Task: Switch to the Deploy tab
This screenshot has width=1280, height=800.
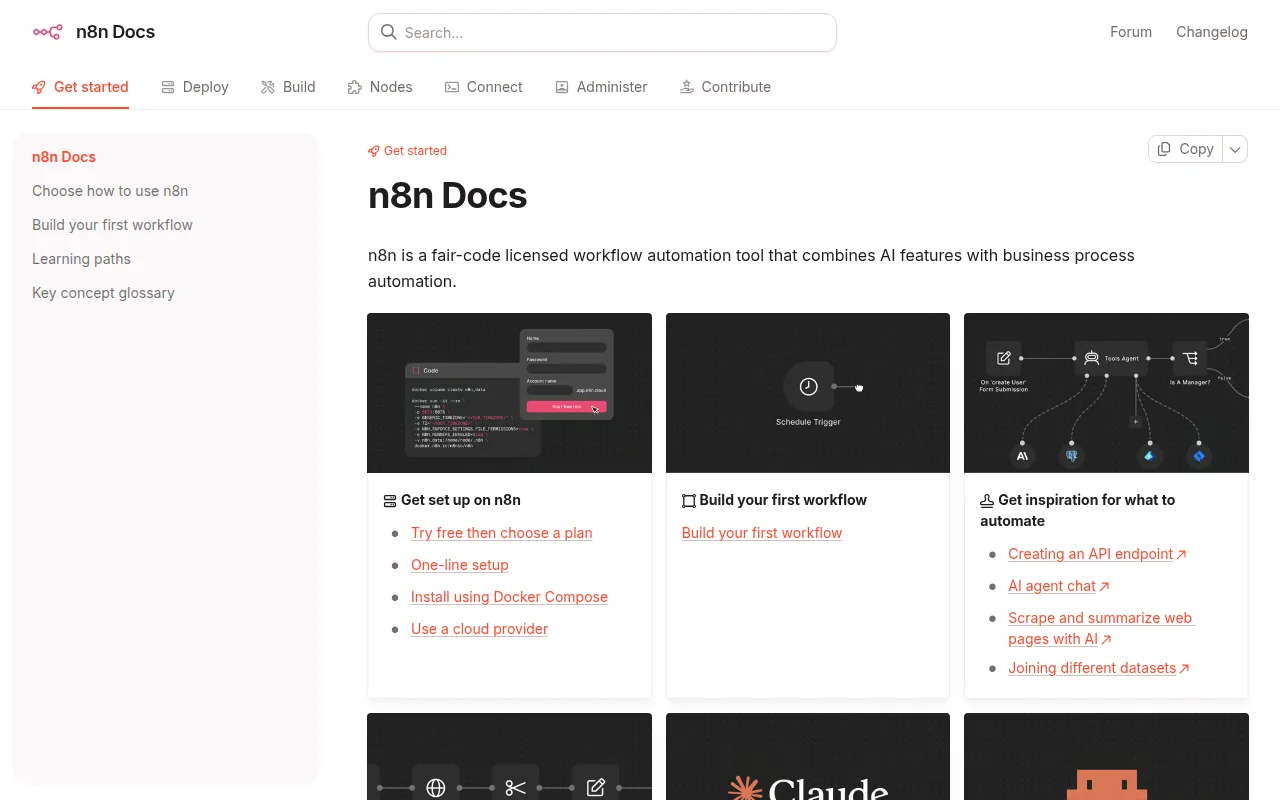Action: (x=195, y=87)
